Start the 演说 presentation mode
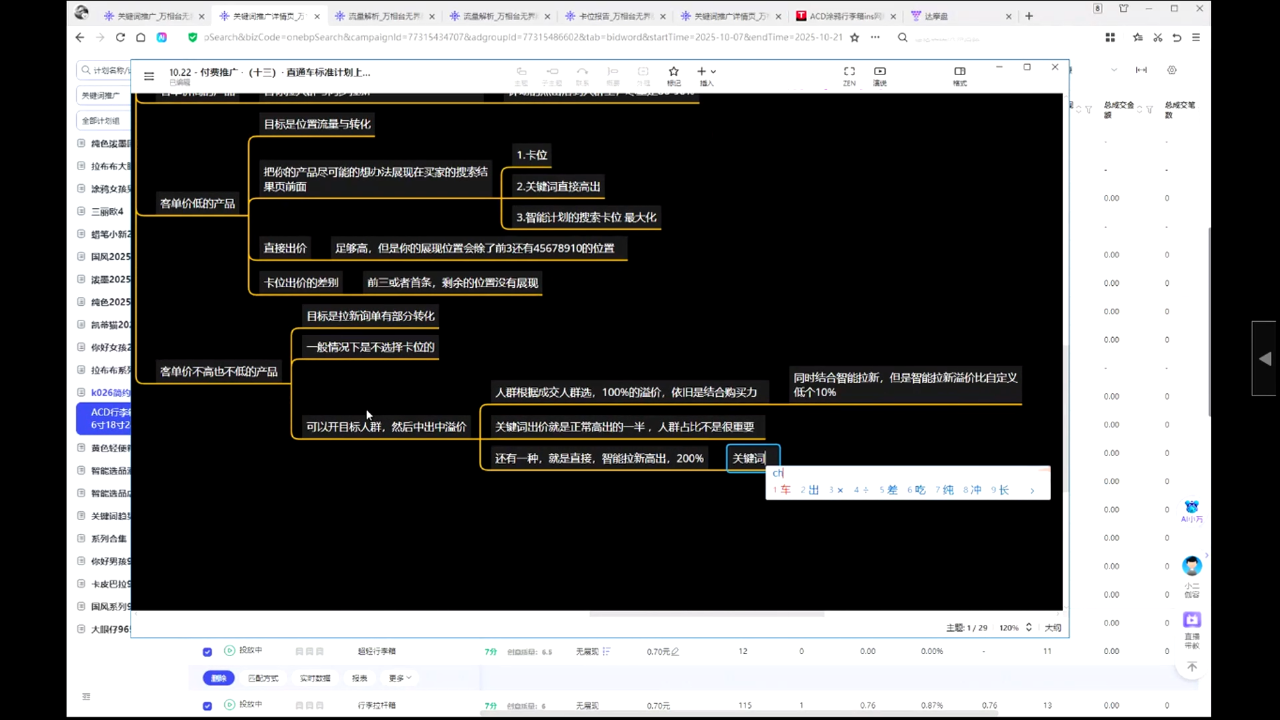Screen dimensions: 1280x720 pos(880,72)
